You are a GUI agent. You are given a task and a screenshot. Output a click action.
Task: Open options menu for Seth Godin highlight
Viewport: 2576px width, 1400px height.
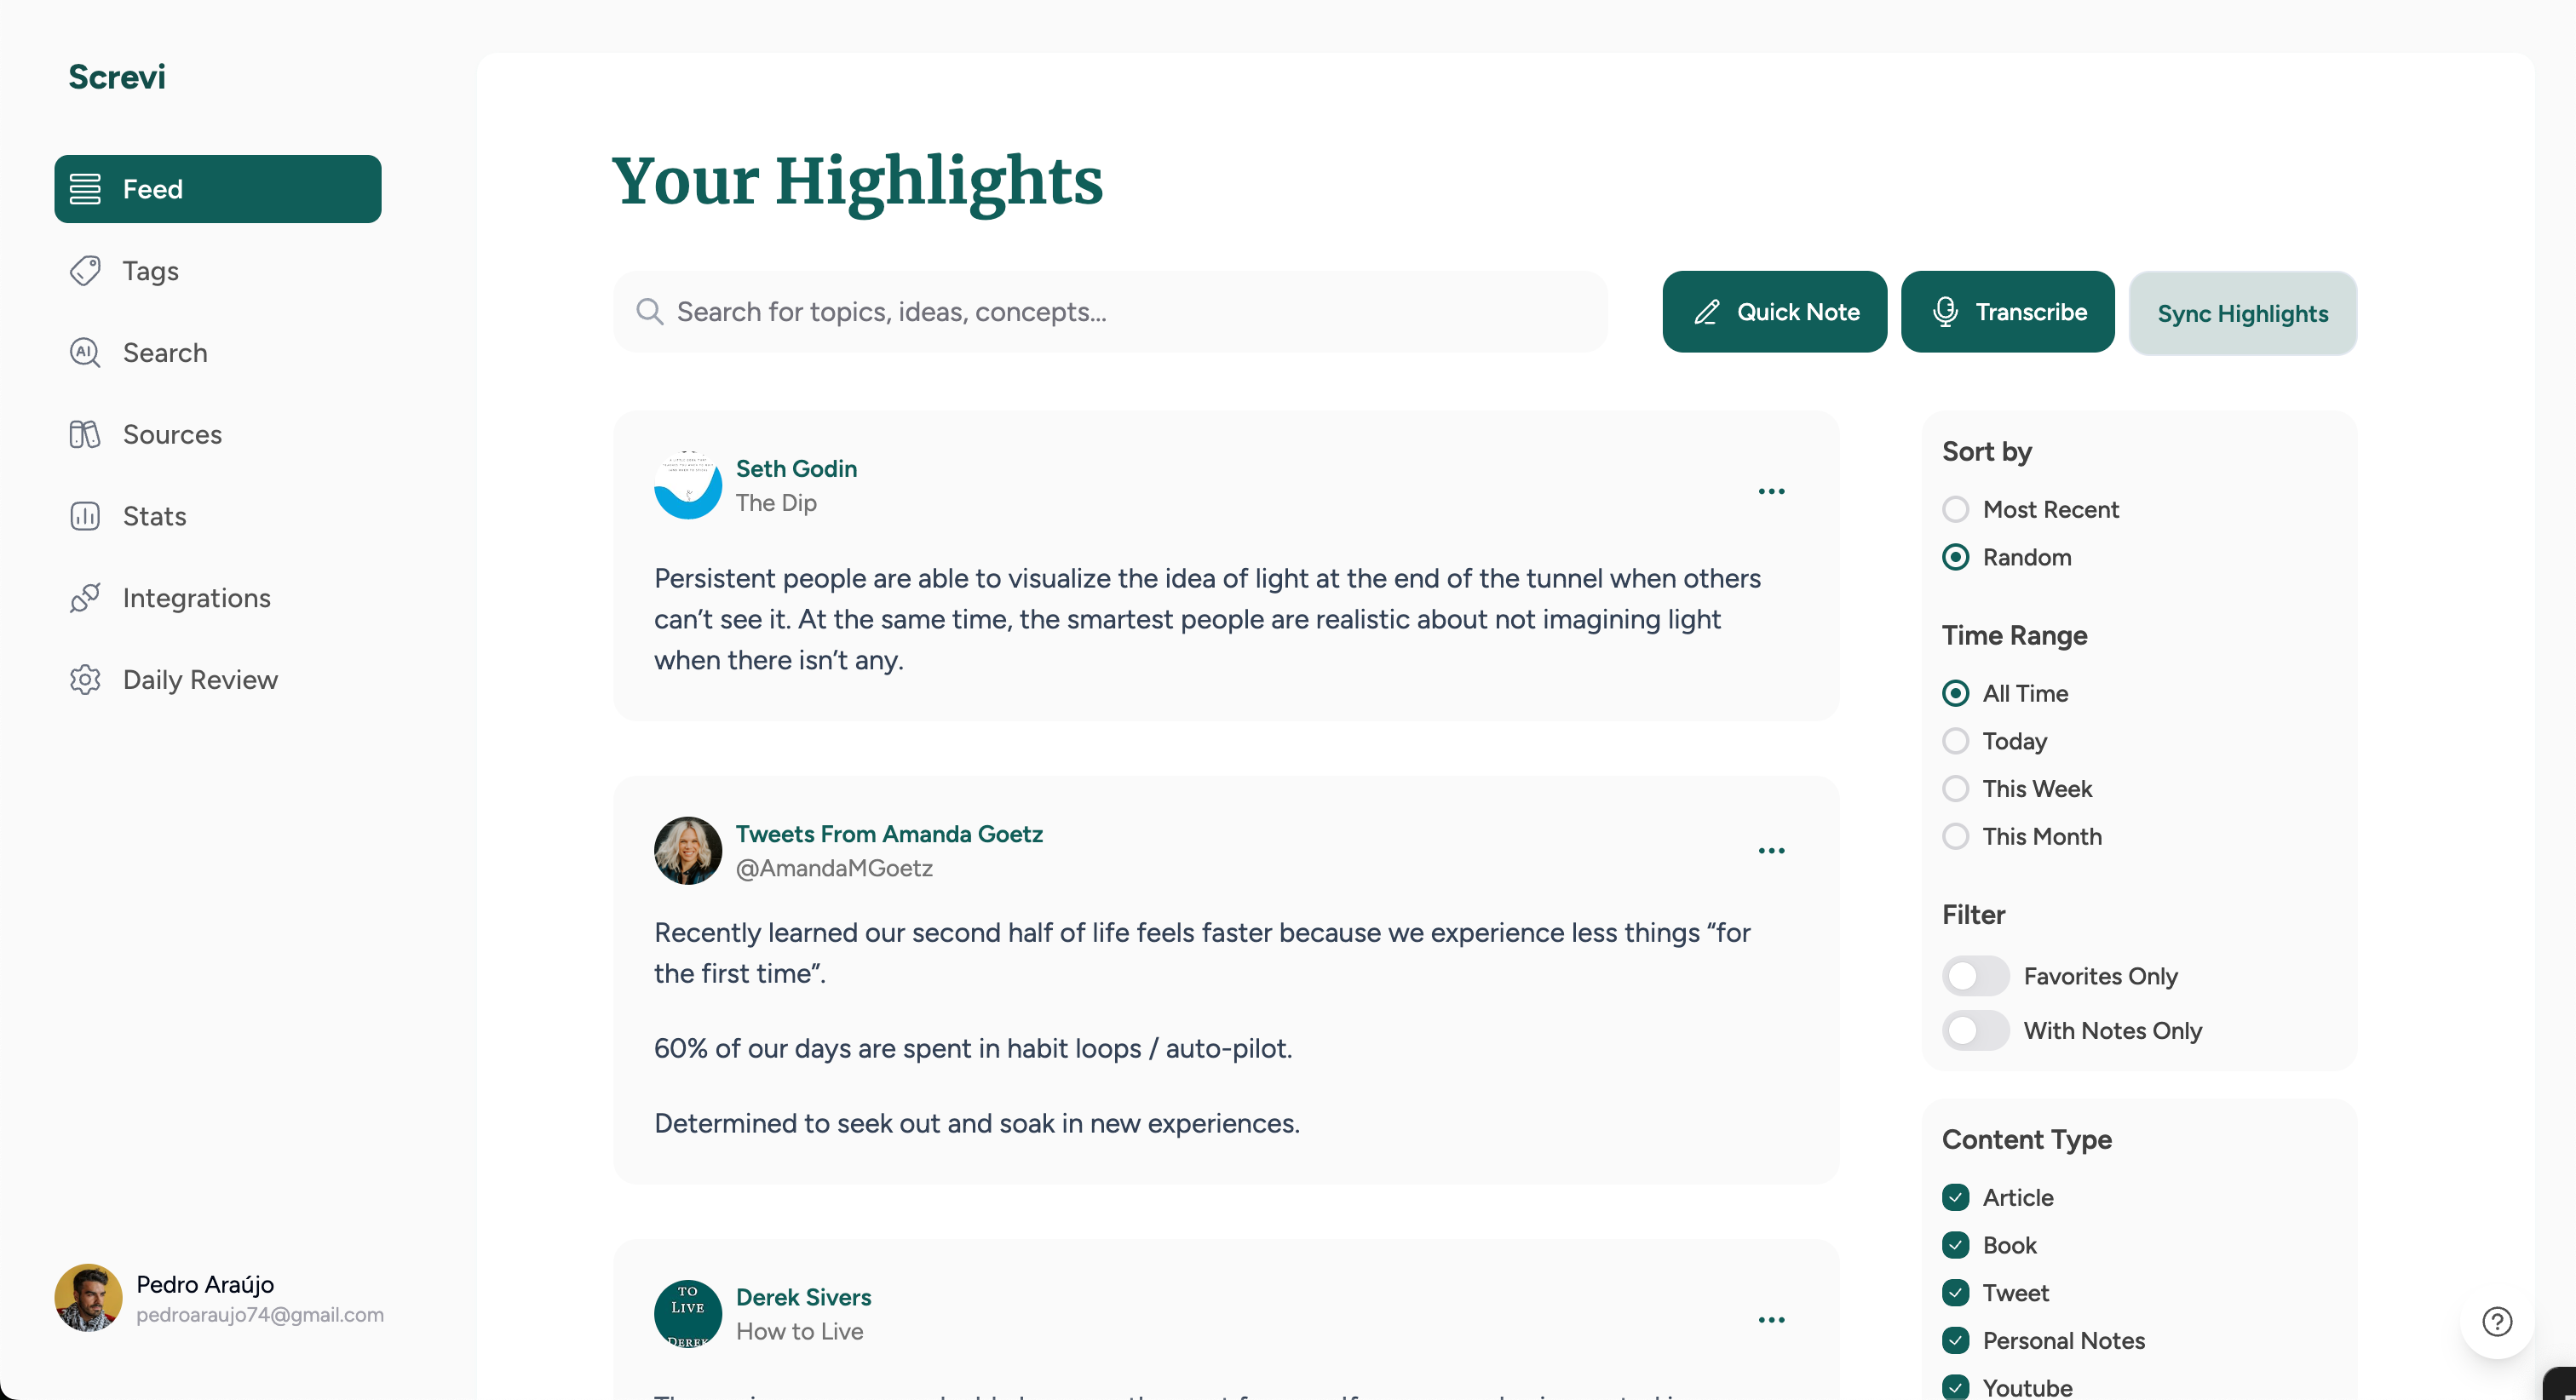(x=1771, y=491)
